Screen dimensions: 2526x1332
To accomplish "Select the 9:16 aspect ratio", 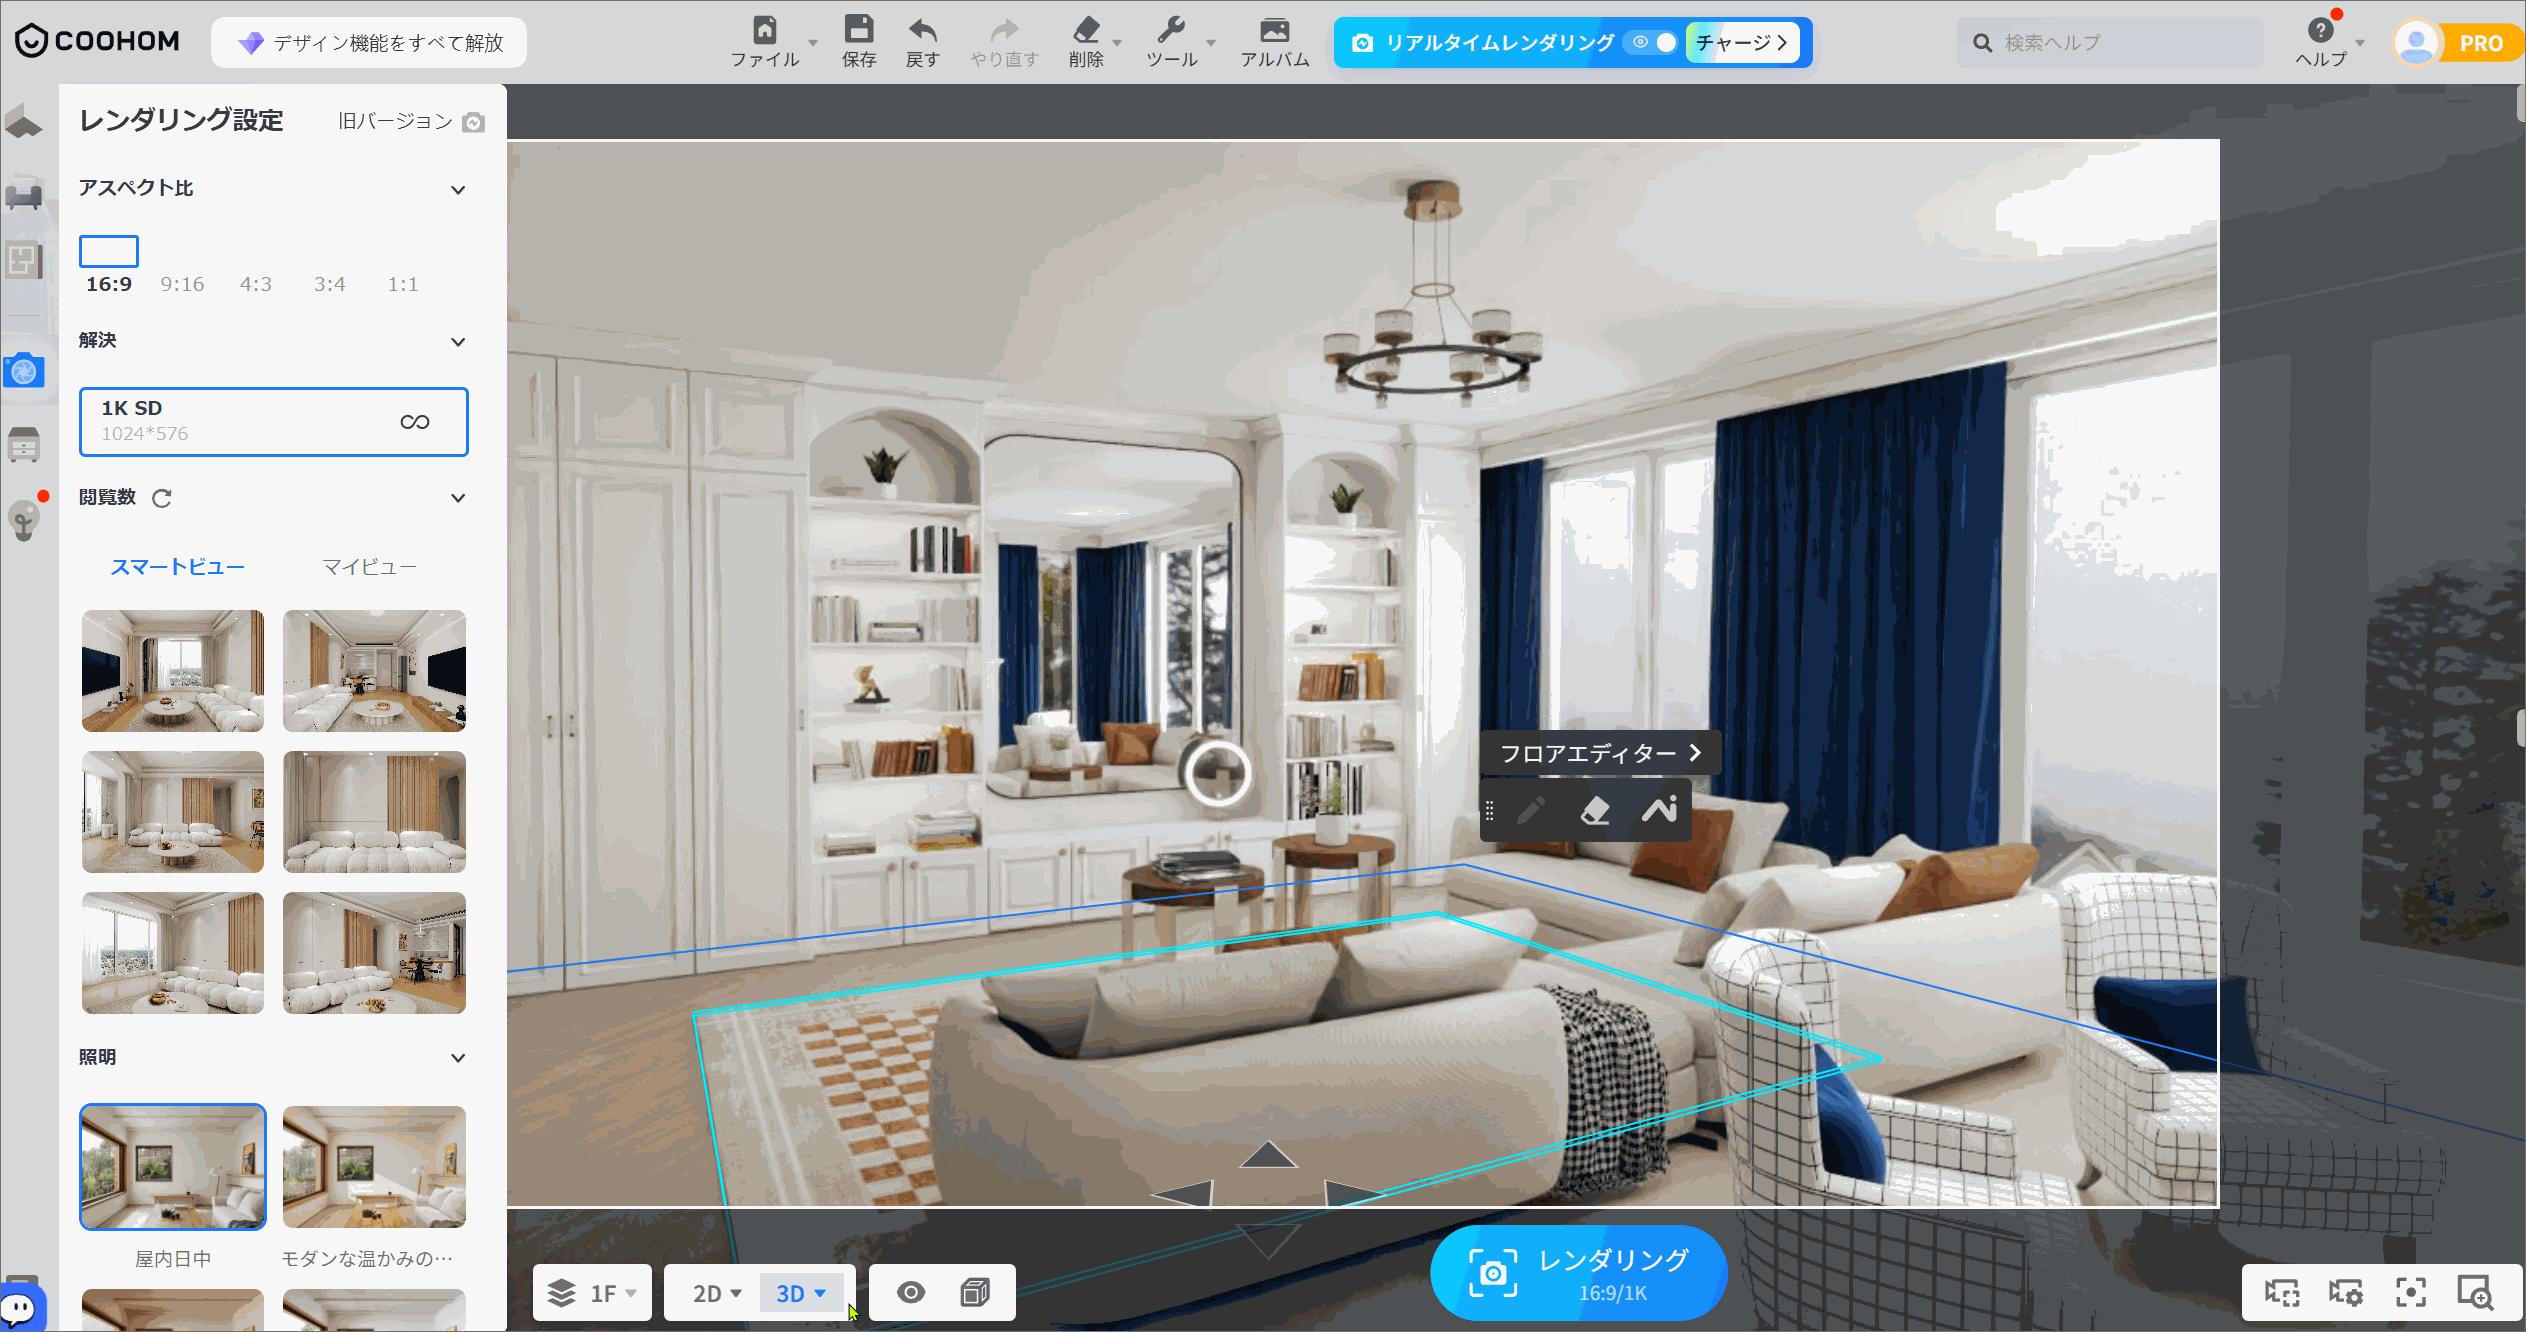I will [x=182, y=284].
